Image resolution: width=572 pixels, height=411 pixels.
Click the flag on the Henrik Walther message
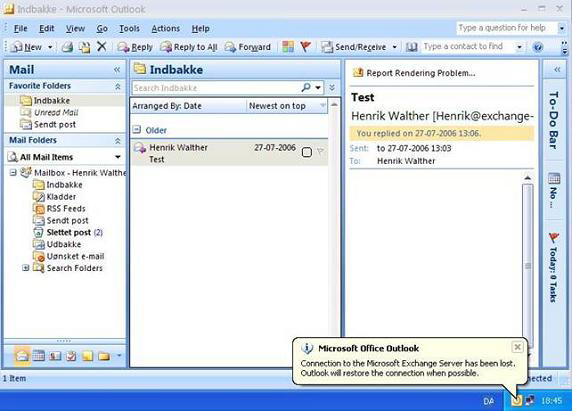[x=320, y=151]
